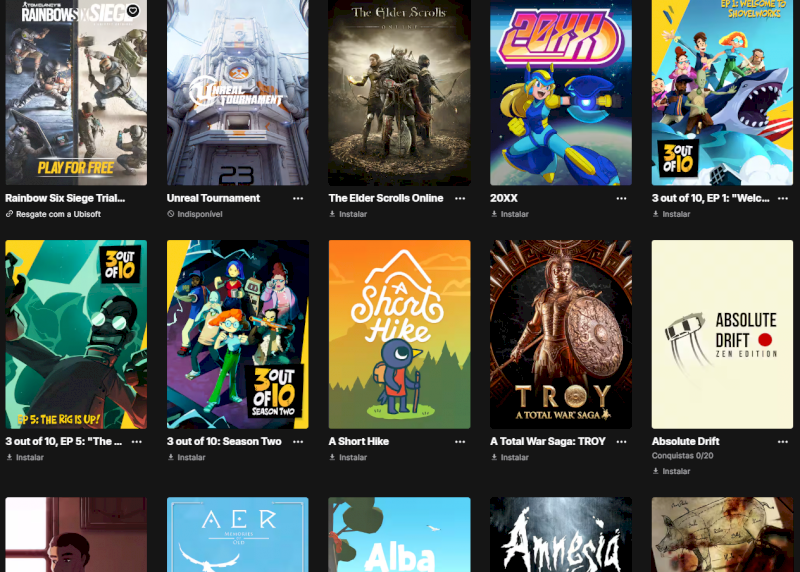This screenshot has height=572, width=800.
Task: Open the 20XX cover art
Action: coord(561,92)
